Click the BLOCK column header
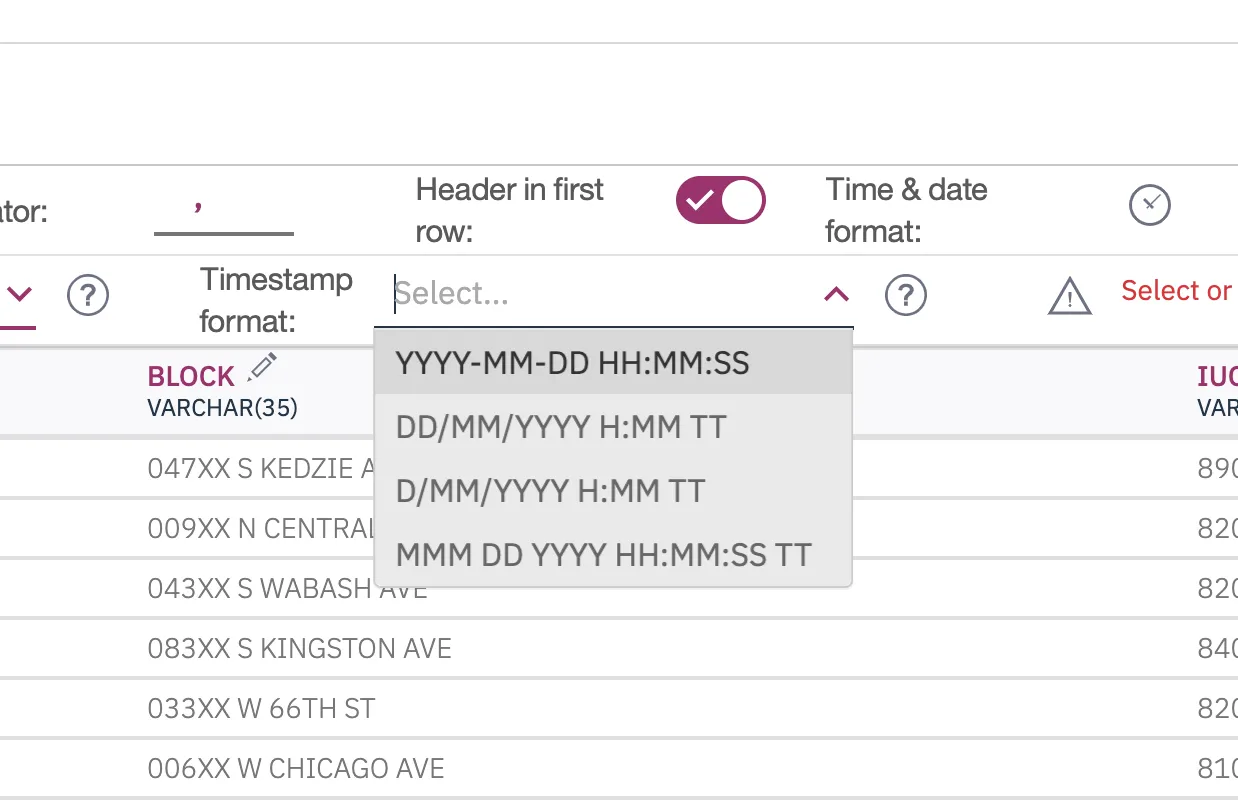1238x804 pixels. click(191, 377)
